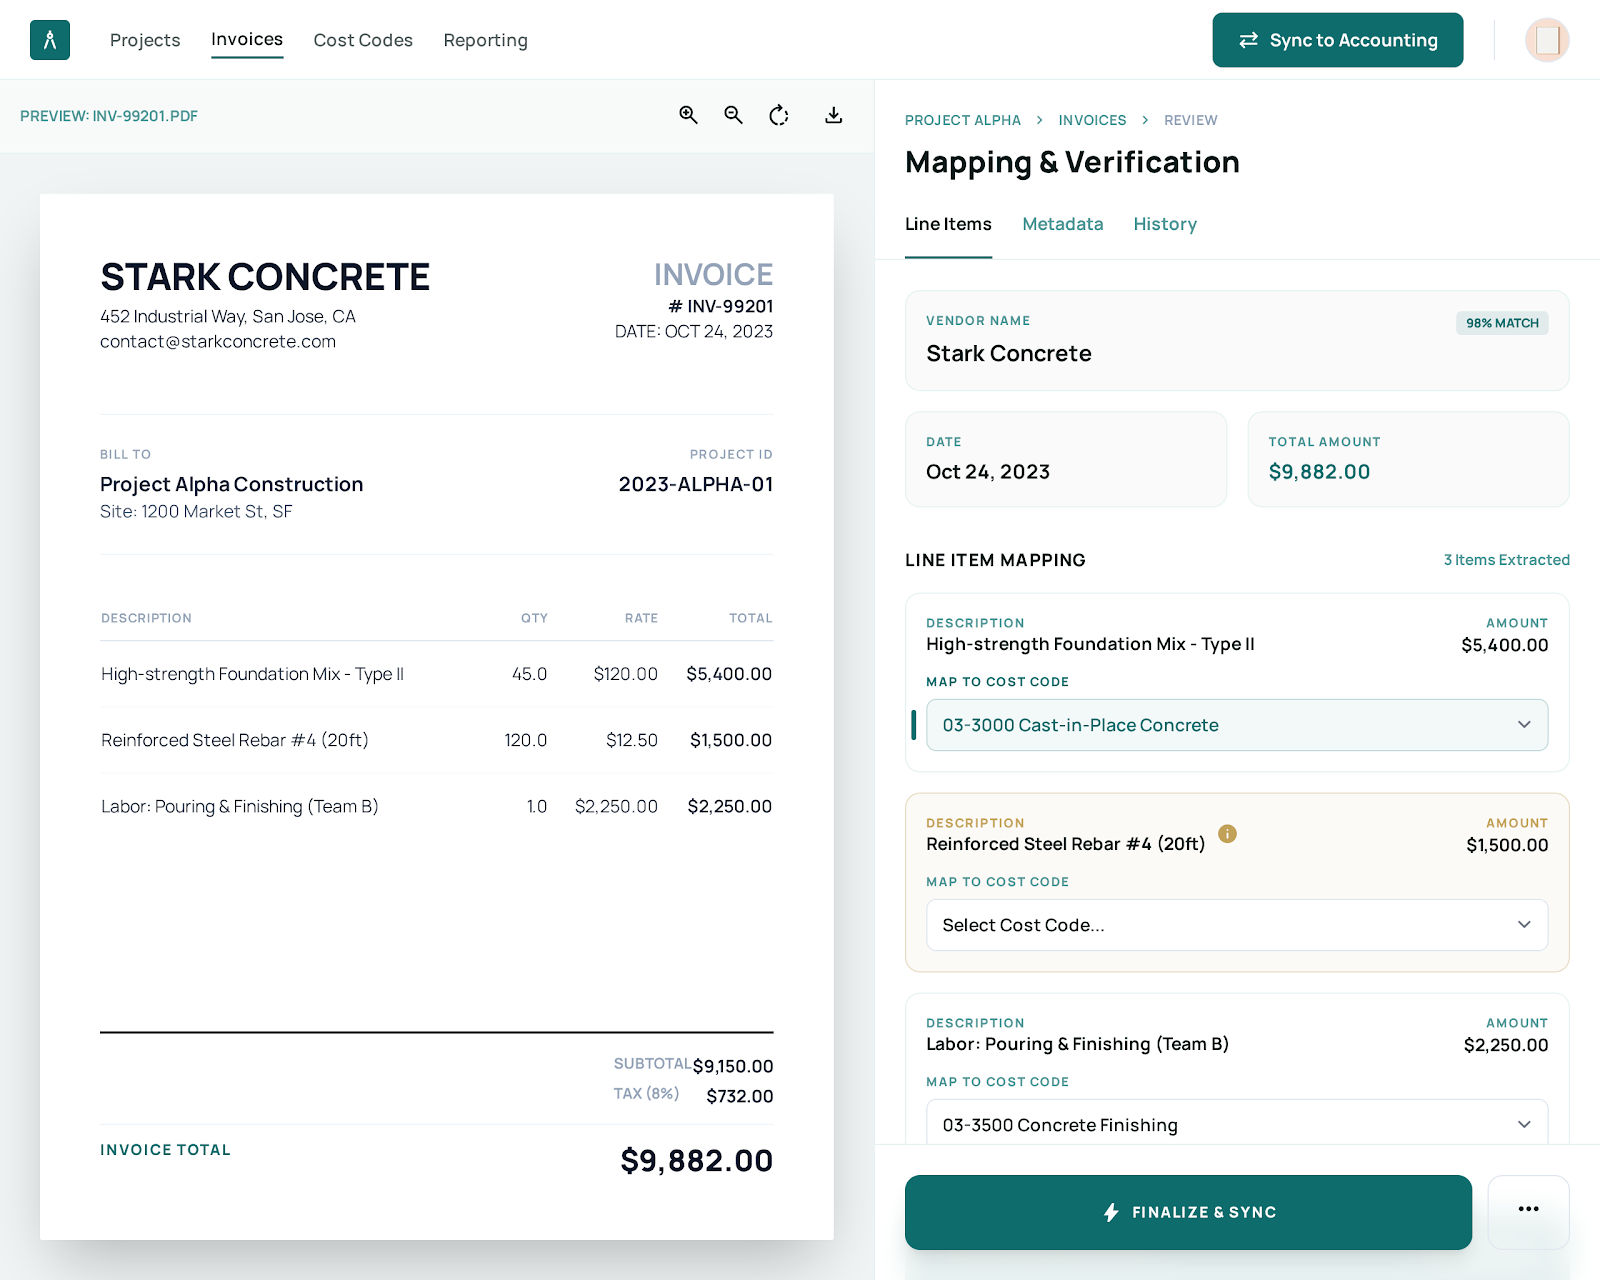This screenshot has height=1280, width=1600.
Task: Click the user avatar in the header
Action: pyautogui.click(x=1547, y=40)
